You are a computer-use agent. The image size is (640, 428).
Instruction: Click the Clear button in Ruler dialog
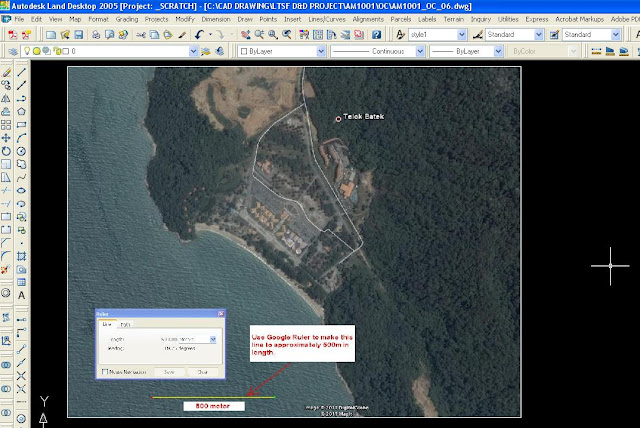[202, 372]
